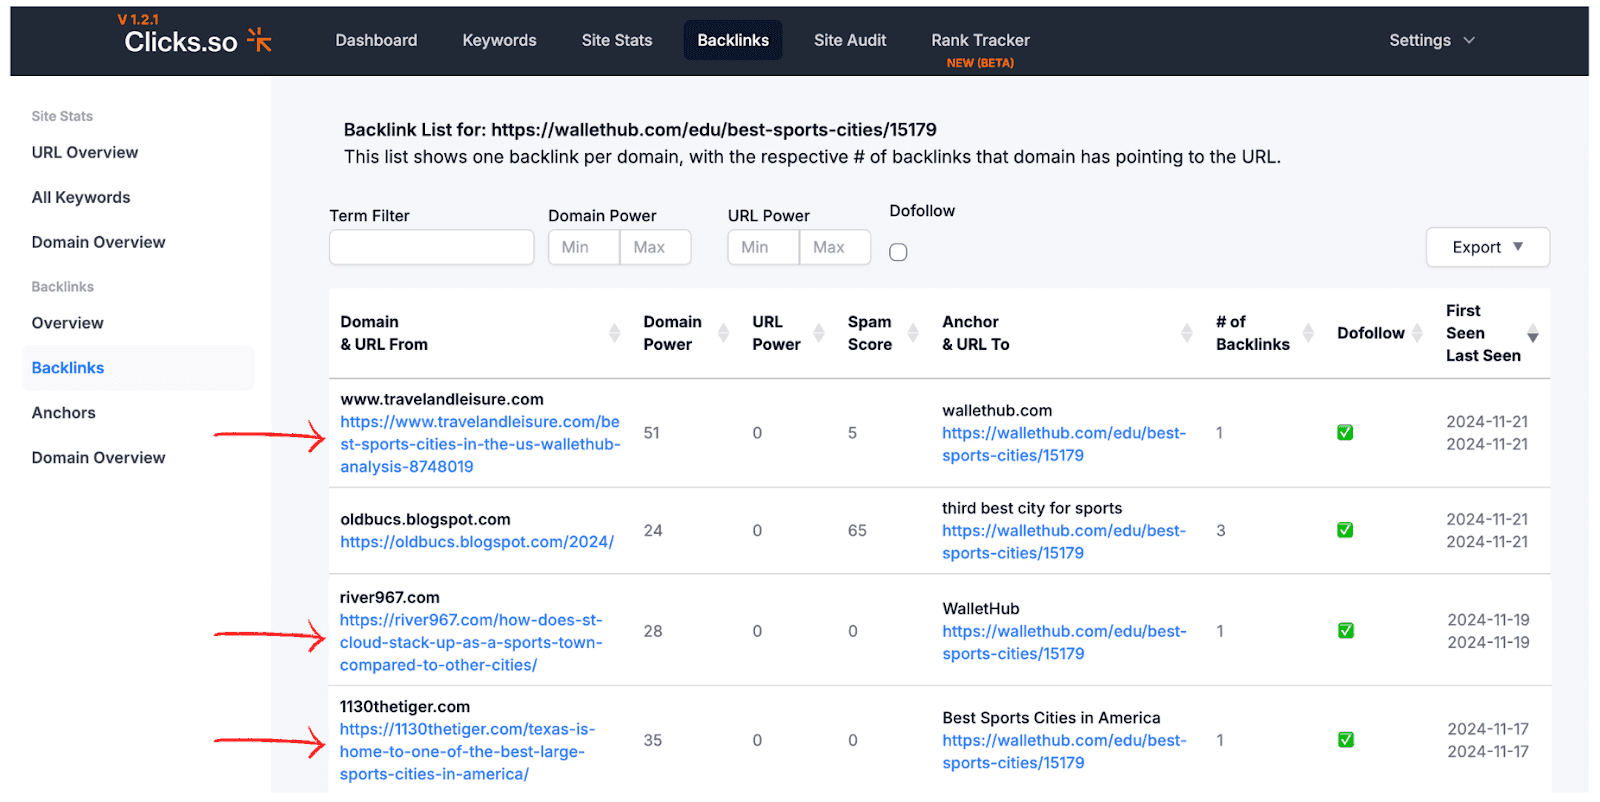Click domain power value 35

click(652, 741)
